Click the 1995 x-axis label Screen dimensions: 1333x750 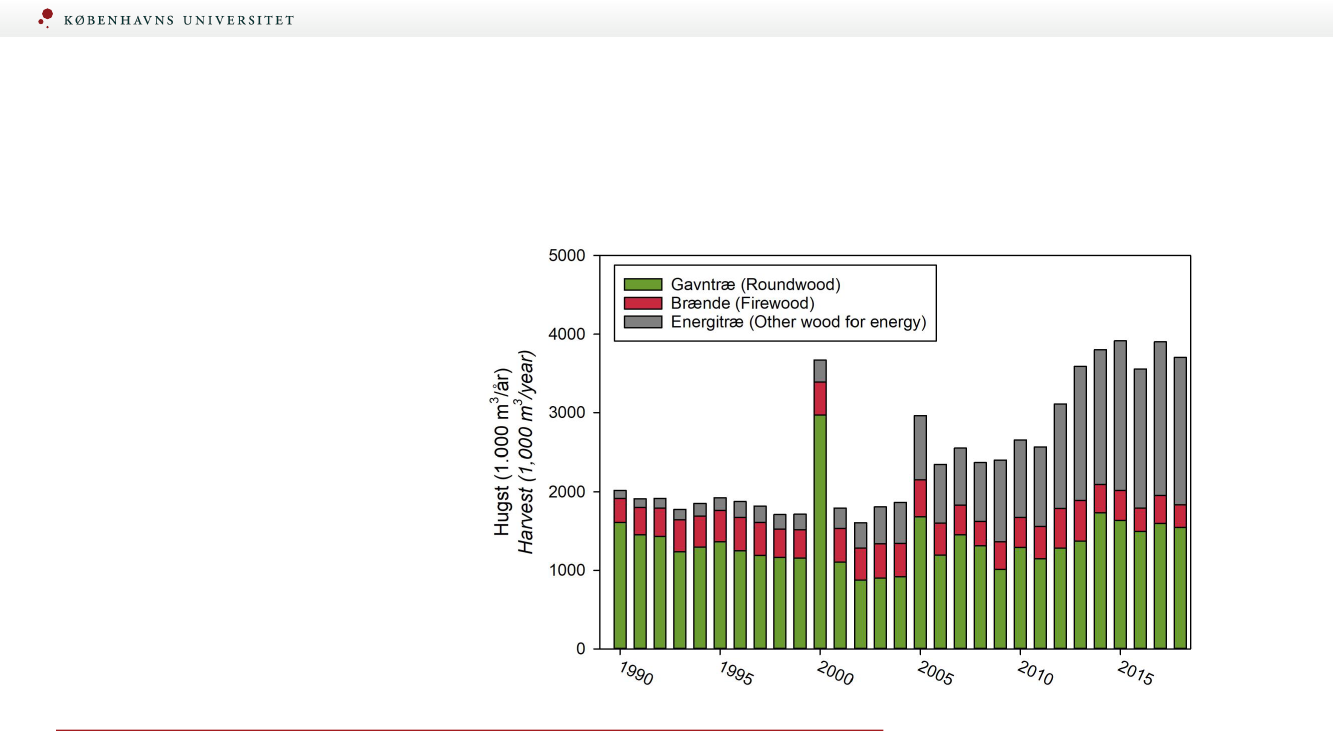(x=735, y=673)
